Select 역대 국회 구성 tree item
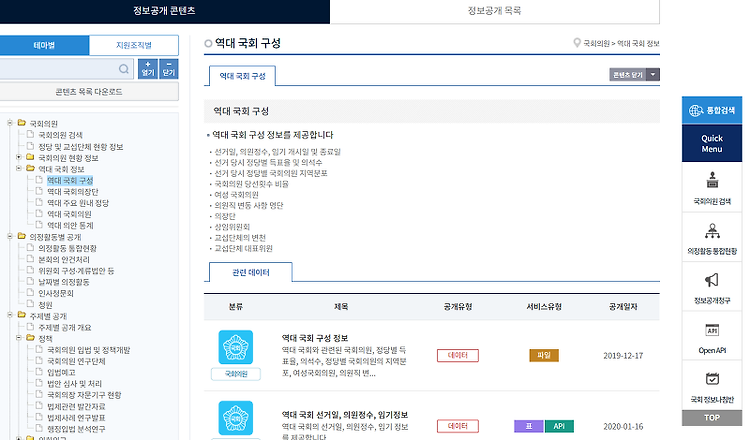Image resolution: width=750 pixels, height=440 pixels. (70, 180)
